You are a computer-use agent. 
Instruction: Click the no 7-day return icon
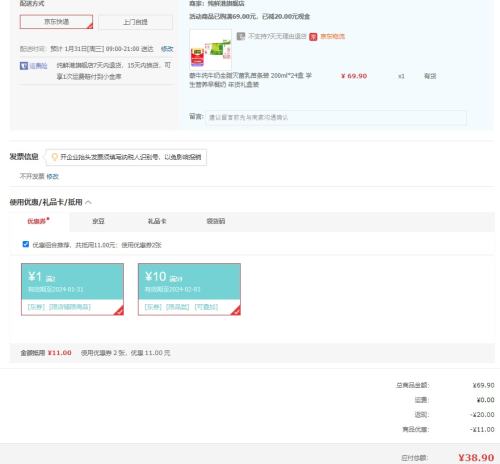pyautogui.click(x=241, y=36)
